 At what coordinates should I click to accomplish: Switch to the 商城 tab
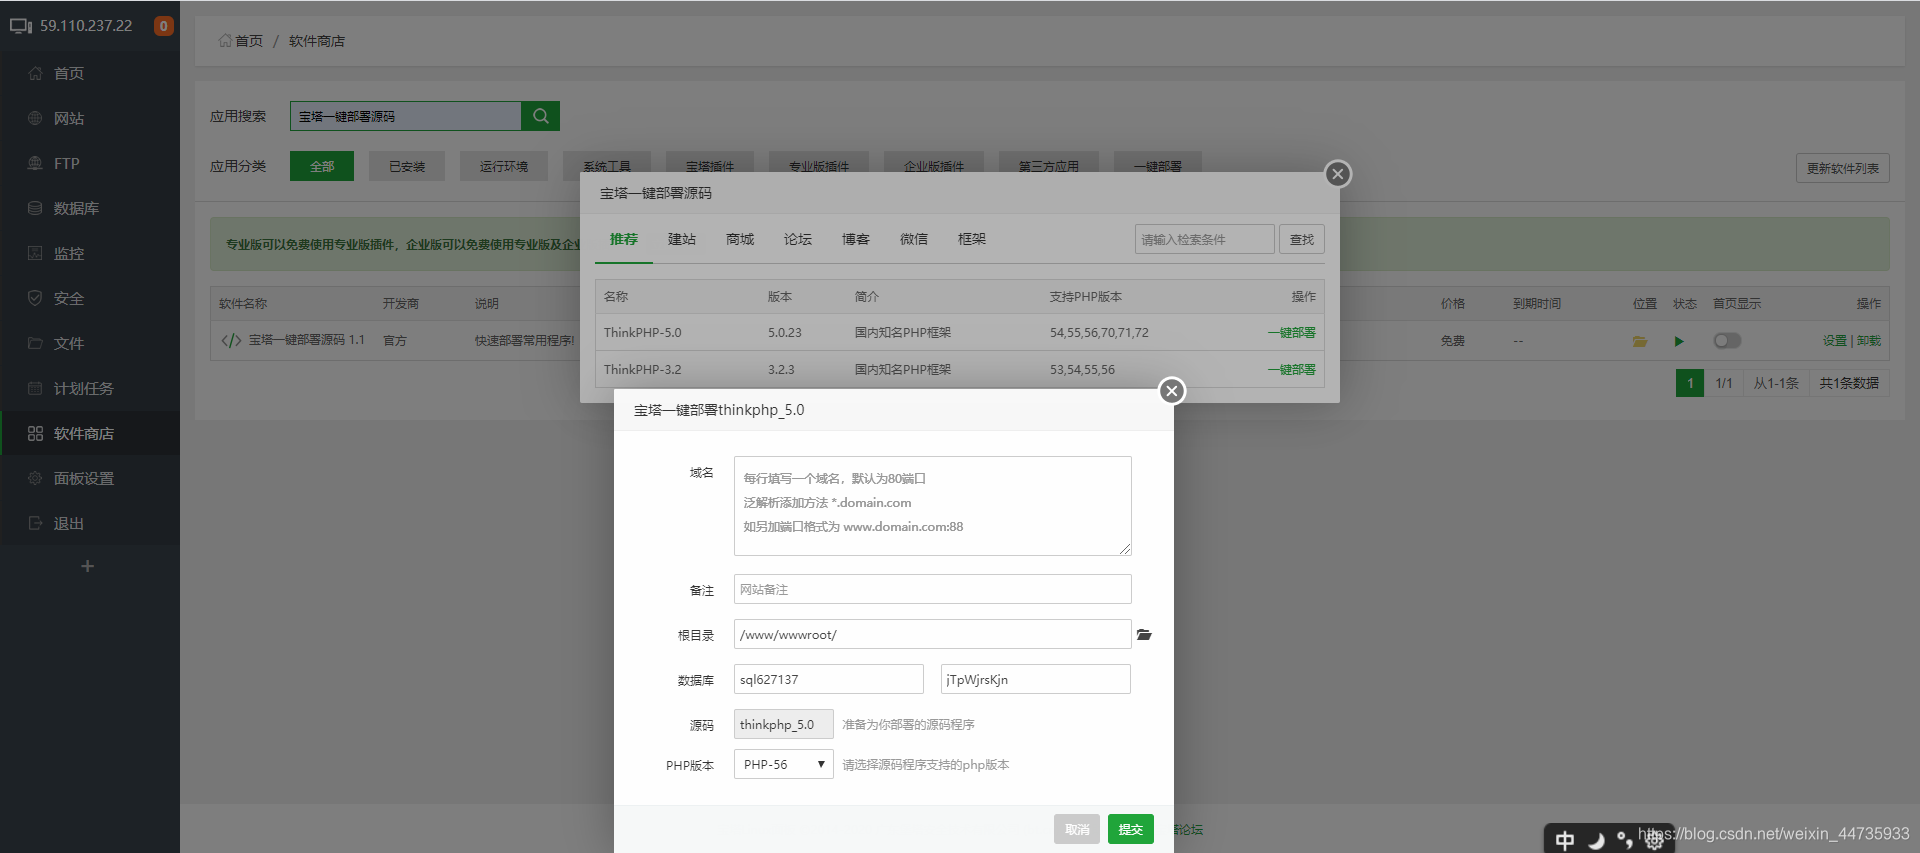point(740,239)
